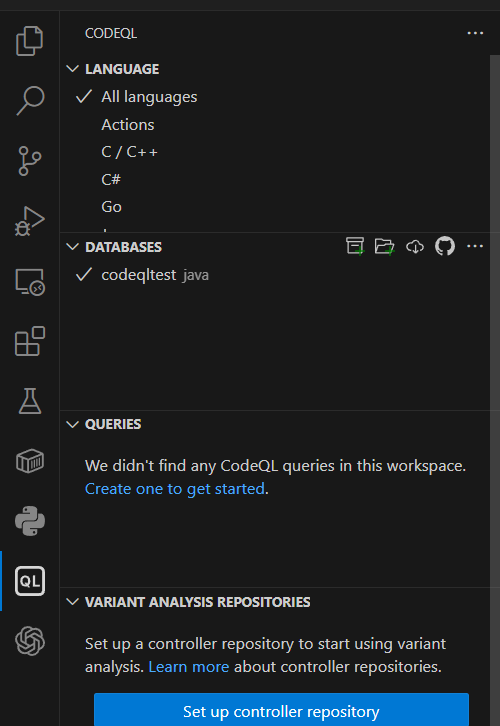
Task: Open Run and Debug view icon
Action: click(x=30, y=221)
